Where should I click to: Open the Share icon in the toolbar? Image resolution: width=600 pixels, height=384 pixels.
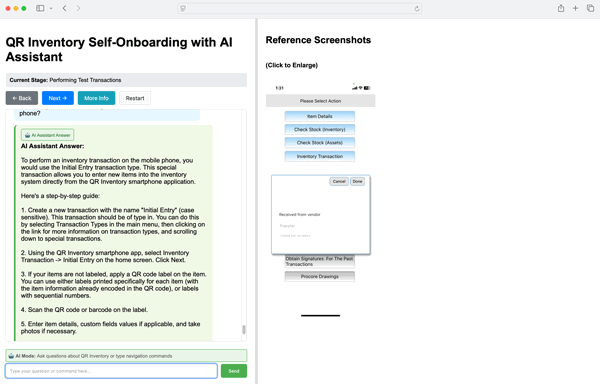pos(561,8)
